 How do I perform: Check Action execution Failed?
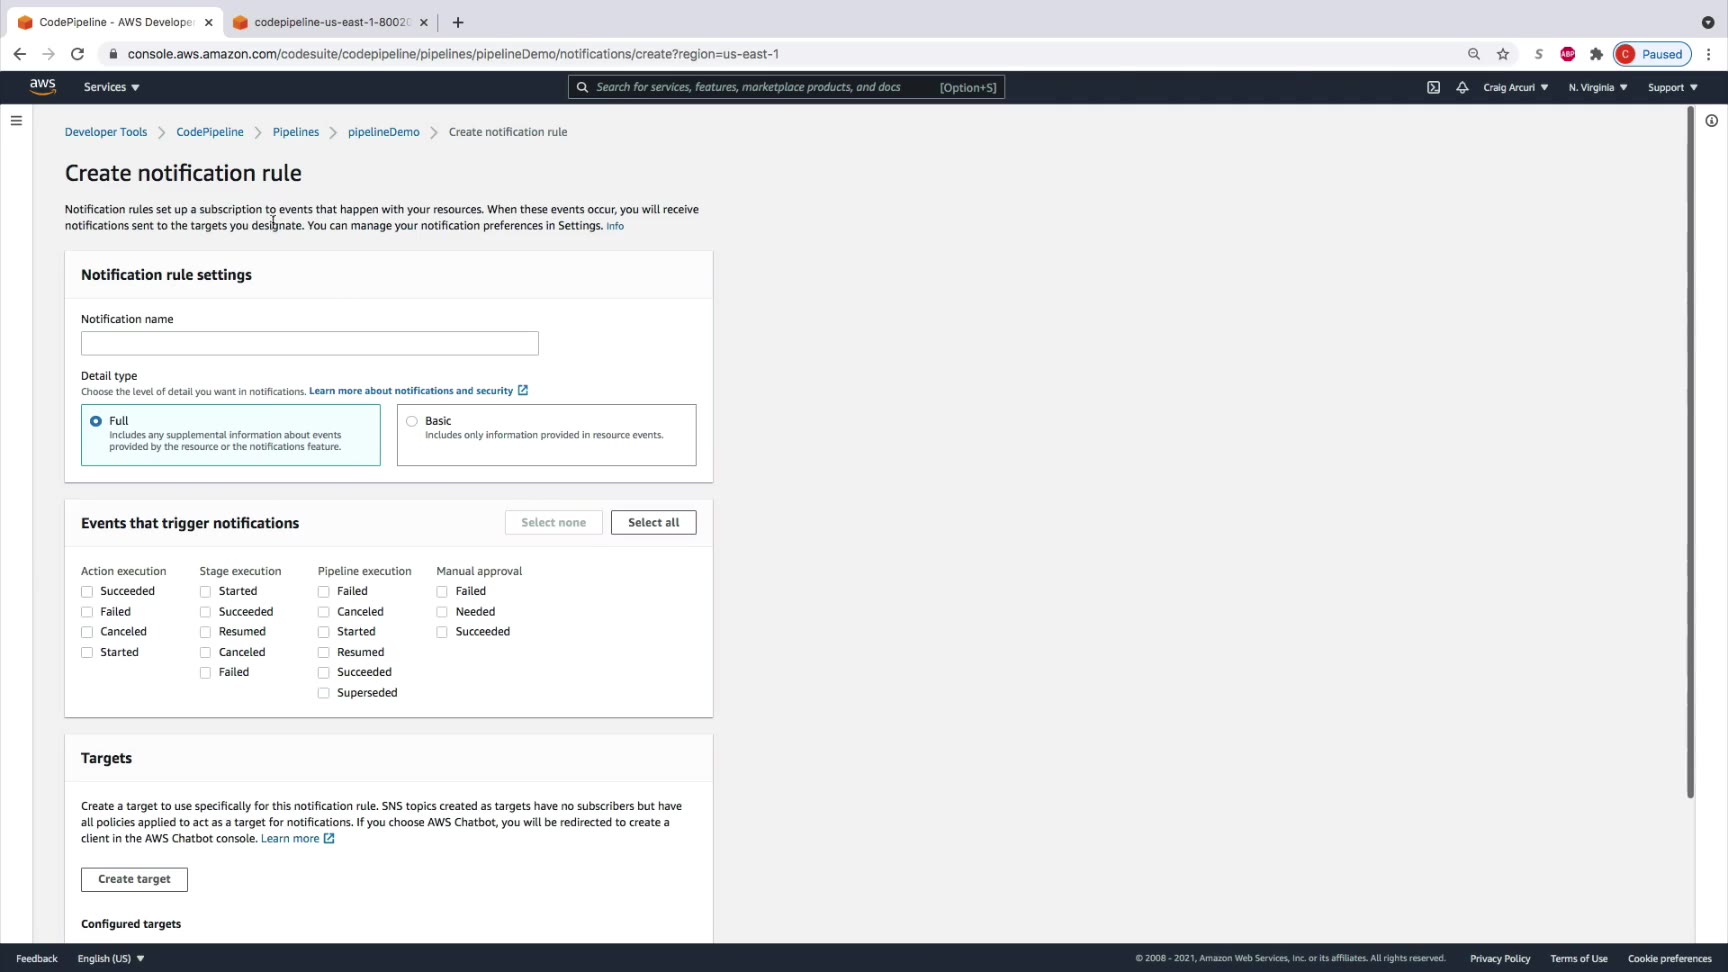click(x=87, y=612)
